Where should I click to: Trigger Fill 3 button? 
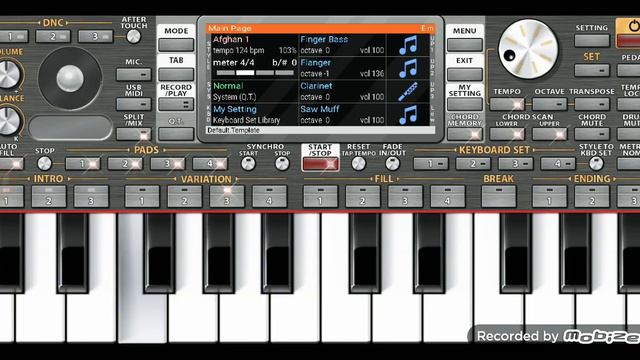(405, 197)
